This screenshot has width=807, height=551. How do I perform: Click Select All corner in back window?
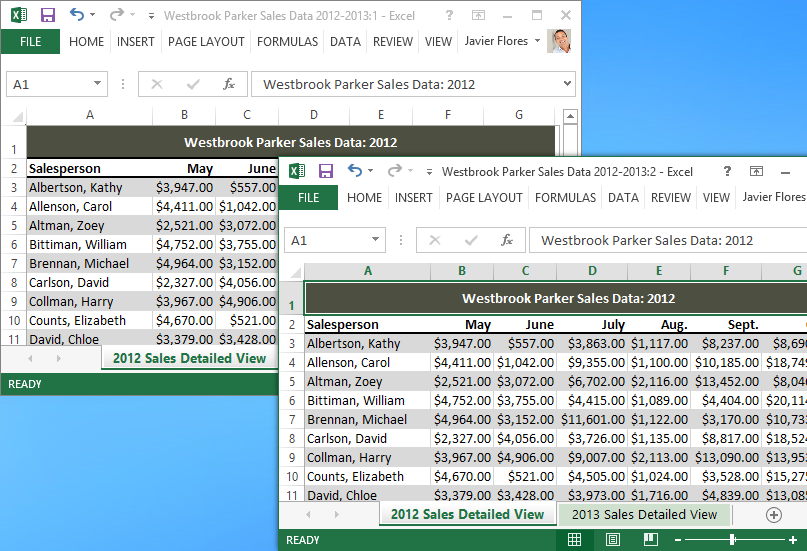tap(17, 117)
